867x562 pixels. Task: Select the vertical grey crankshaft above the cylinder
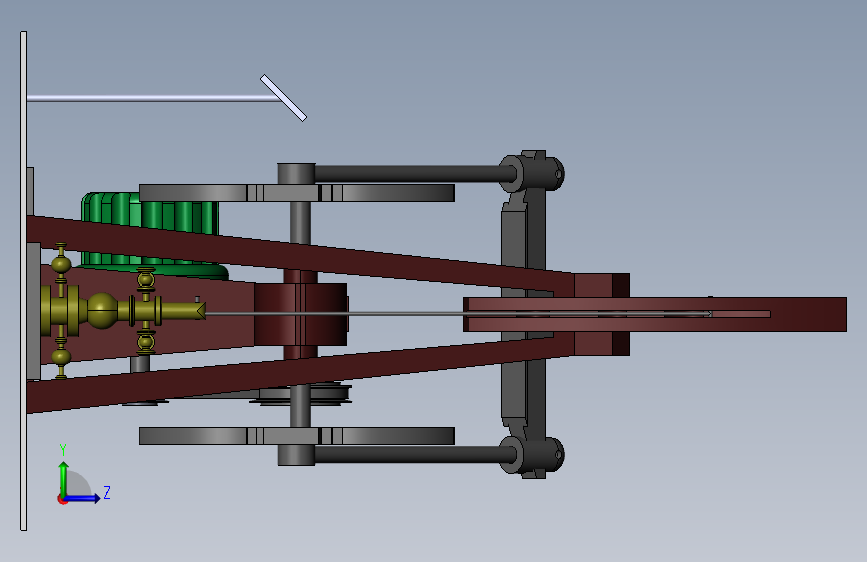point(300,222)
